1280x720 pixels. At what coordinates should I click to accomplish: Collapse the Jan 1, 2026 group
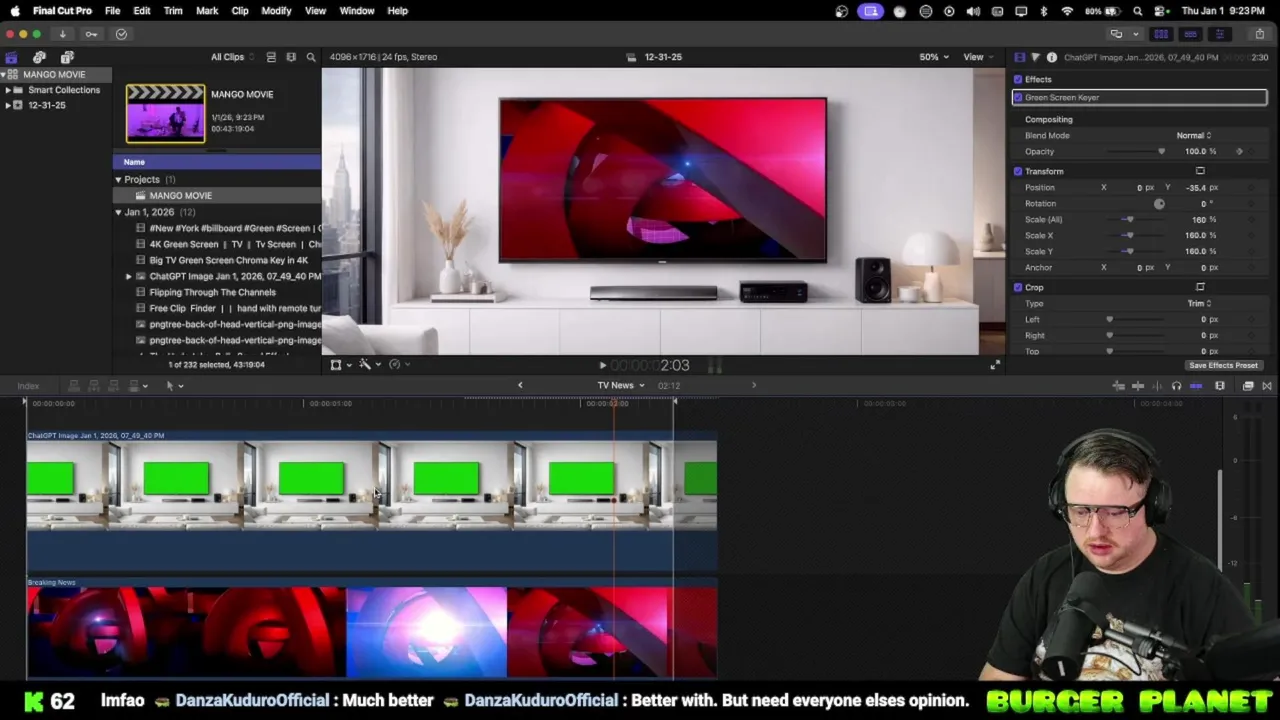118,212
